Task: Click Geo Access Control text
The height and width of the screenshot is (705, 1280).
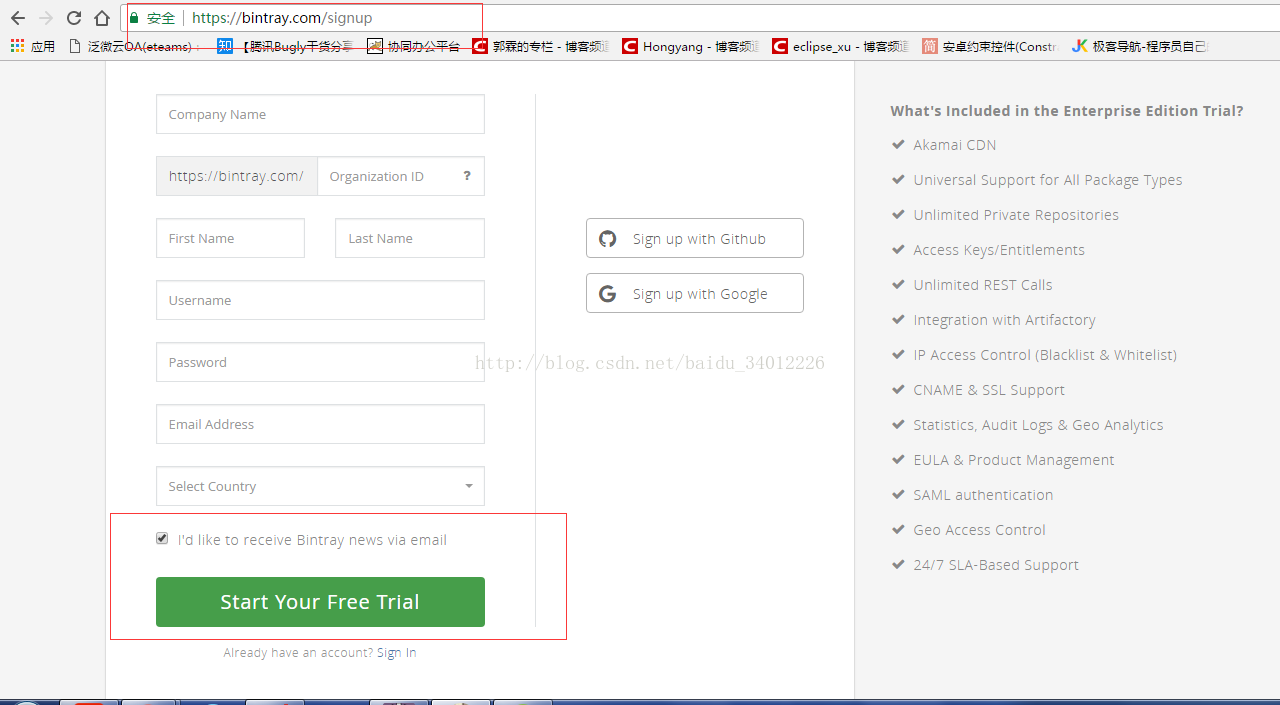Action: (979, 530)
